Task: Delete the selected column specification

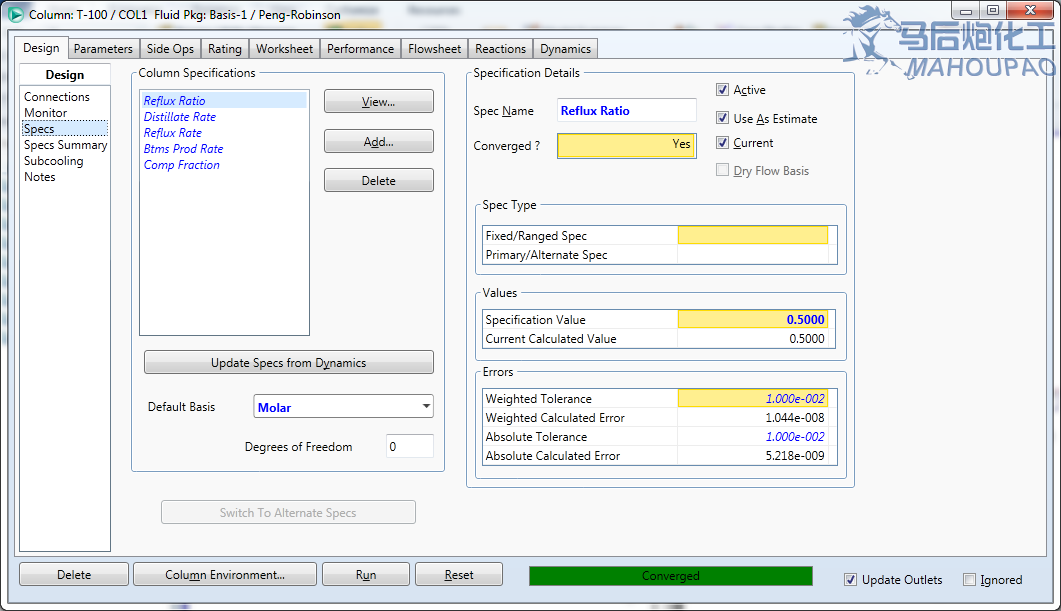Action: [379, 181]
